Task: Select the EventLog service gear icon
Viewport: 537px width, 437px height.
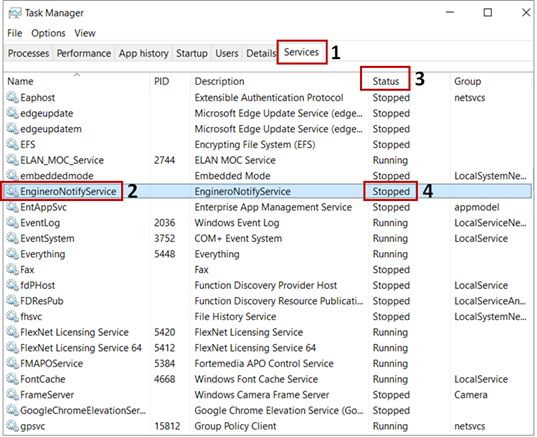Action: pos(13,223)
